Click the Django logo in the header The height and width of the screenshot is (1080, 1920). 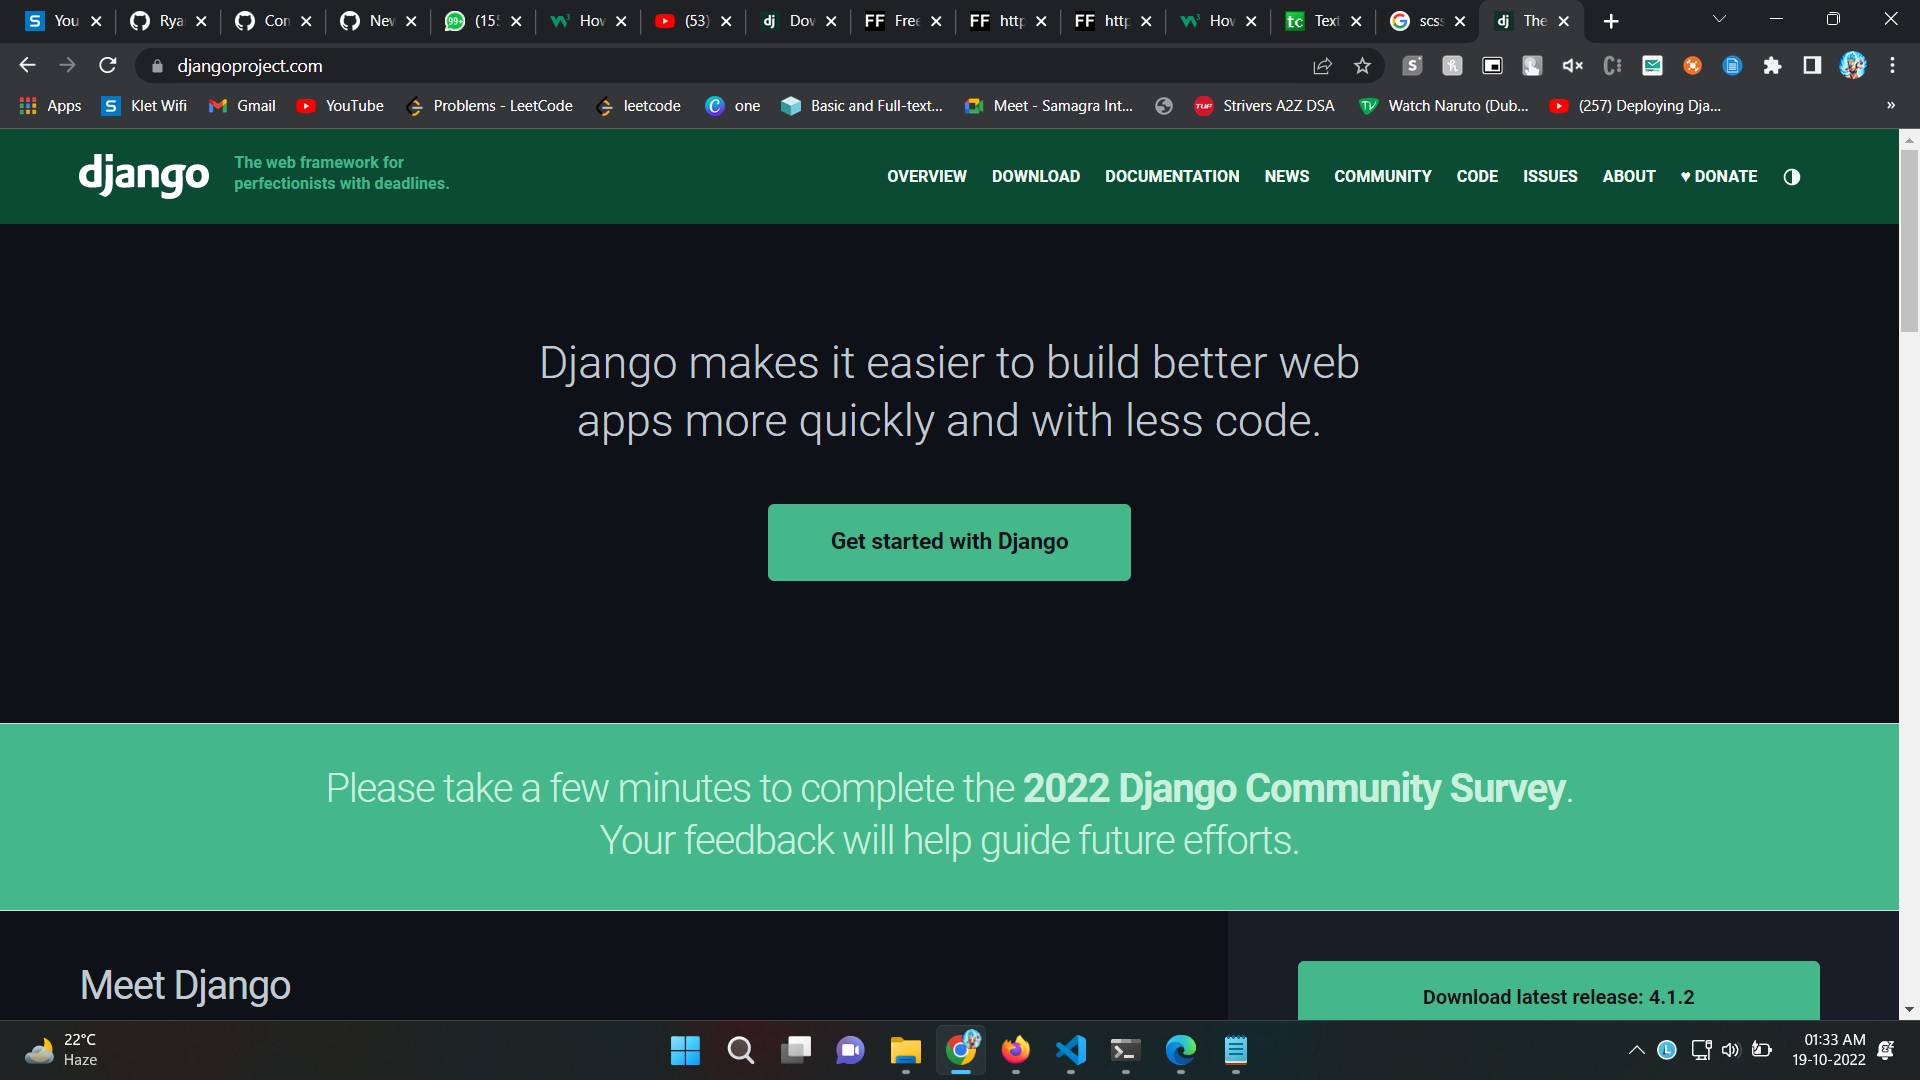click(143, 176)
